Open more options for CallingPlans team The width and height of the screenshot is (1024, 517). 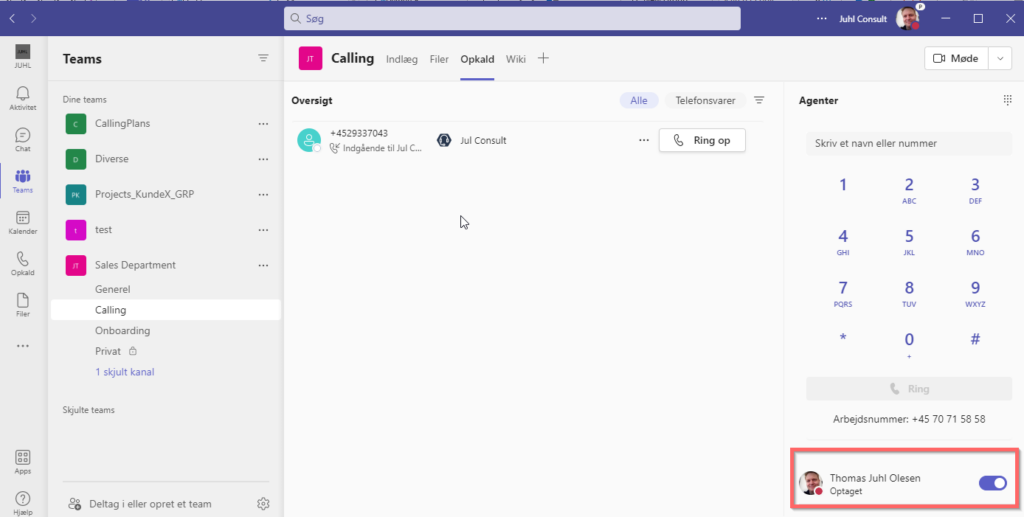(x=263, y=123)
